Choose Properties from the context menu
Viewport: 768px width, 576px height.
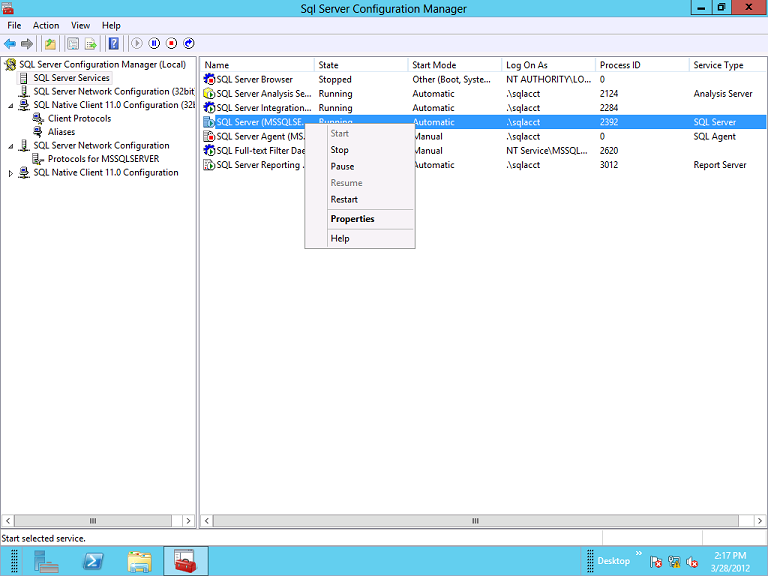pos(360,219)
